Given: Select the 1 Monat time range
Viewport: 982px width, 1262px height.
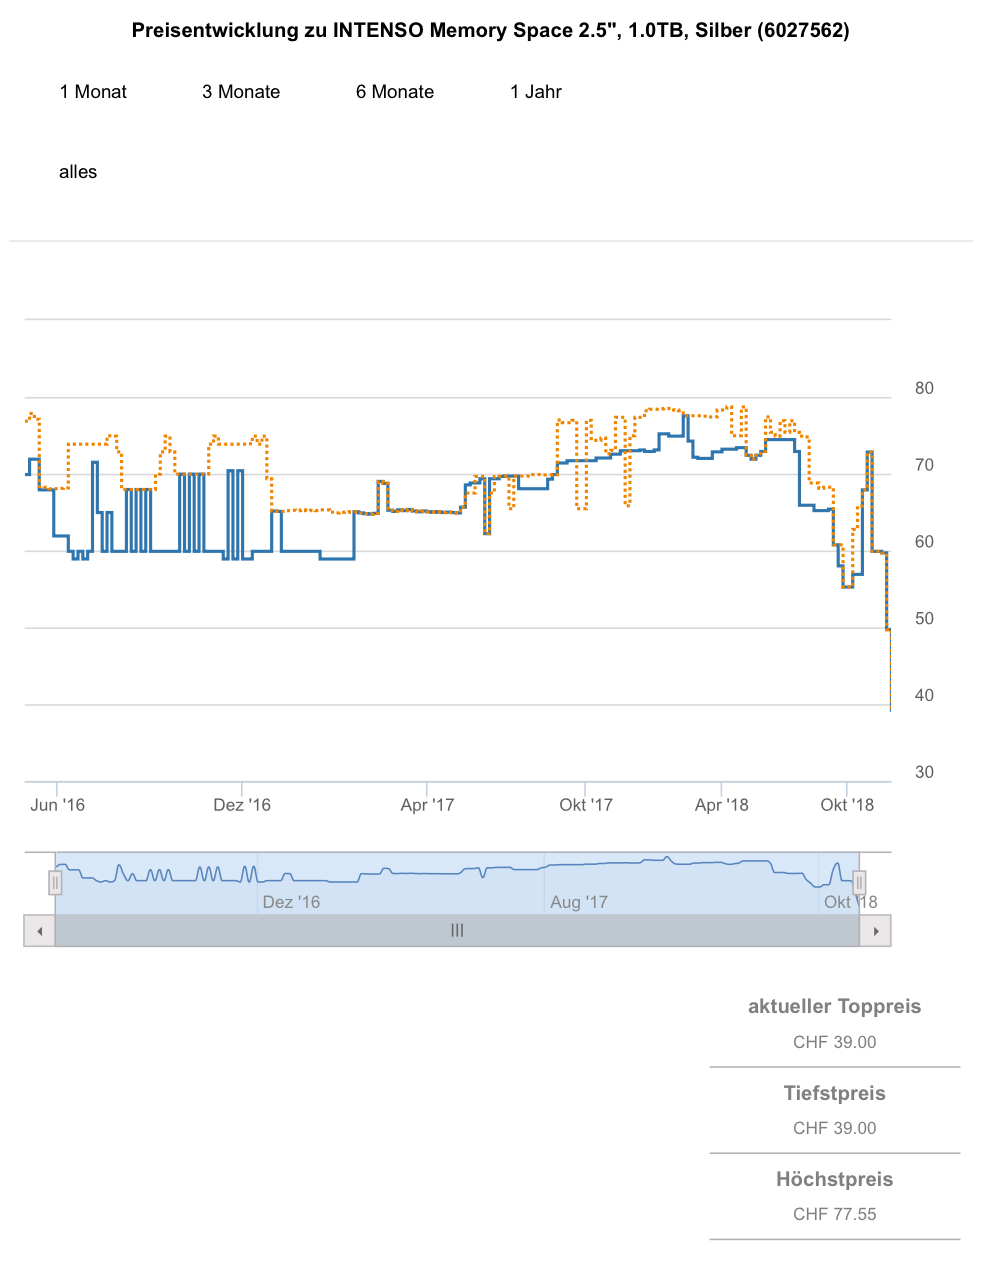Looking at the screenshot, I should (x=93, y=92).
